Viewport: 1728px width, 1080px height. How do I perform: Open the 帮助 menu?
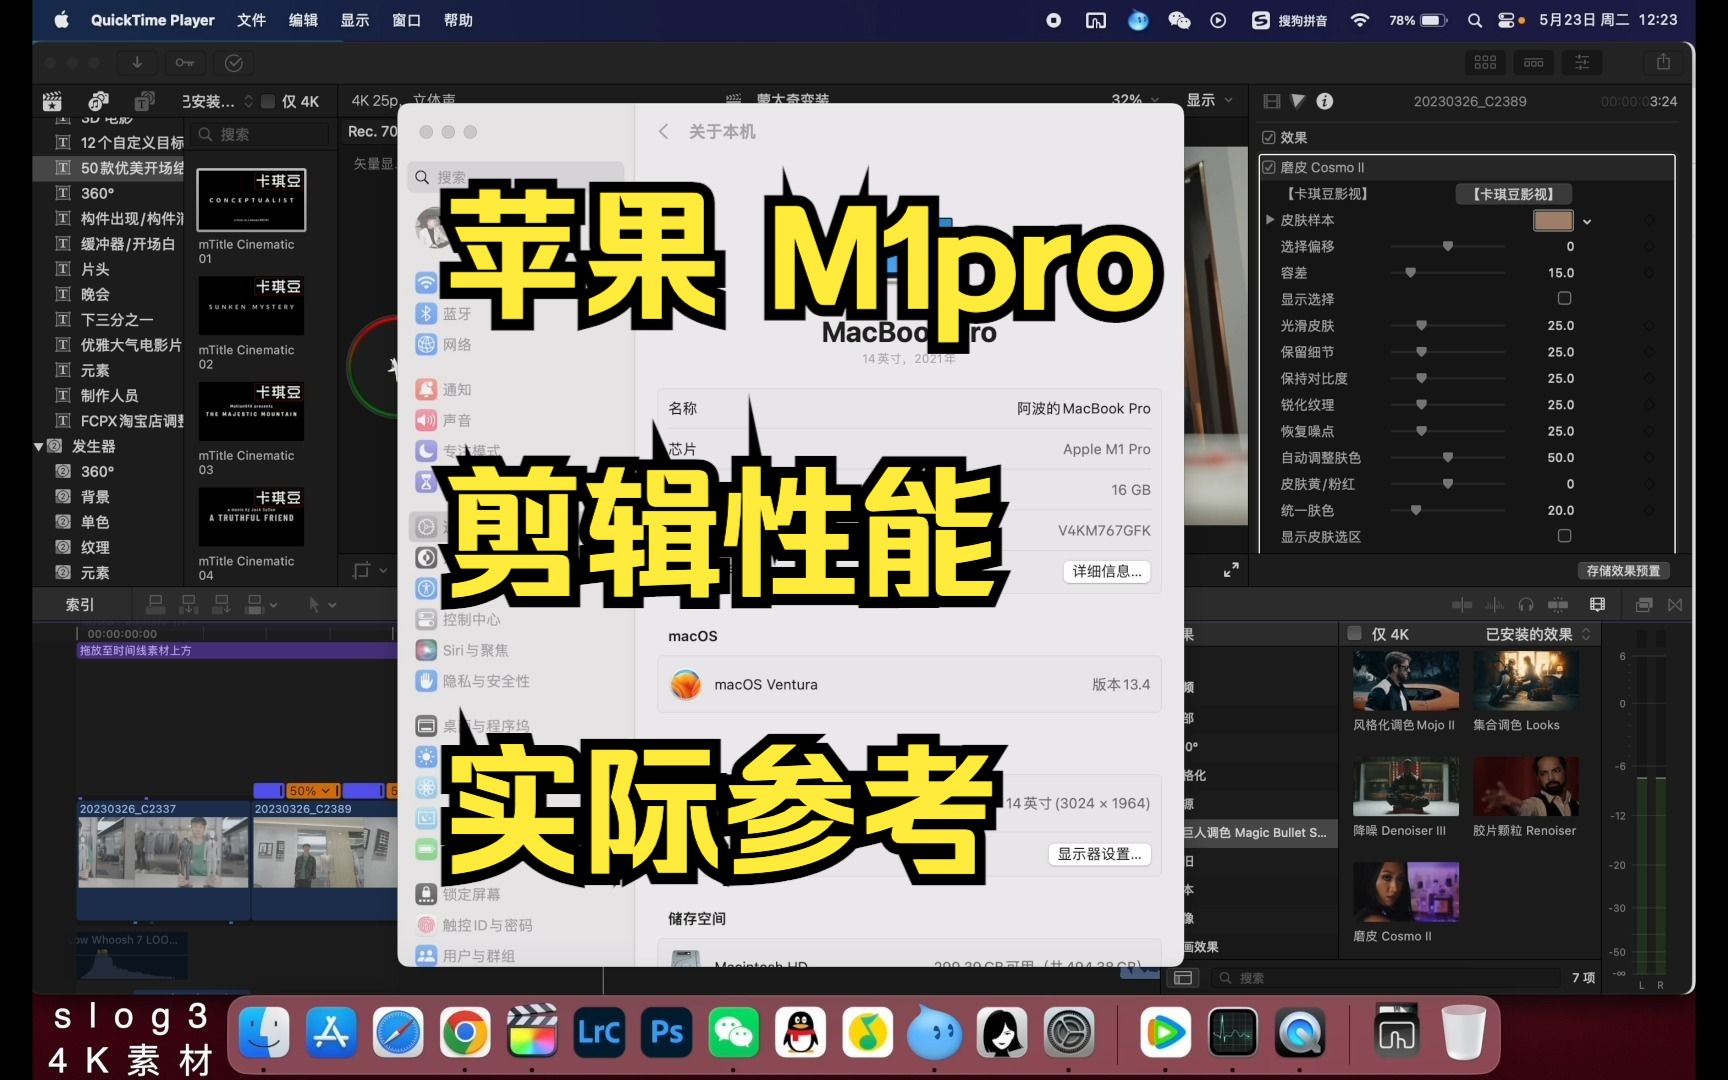(458, 20)
